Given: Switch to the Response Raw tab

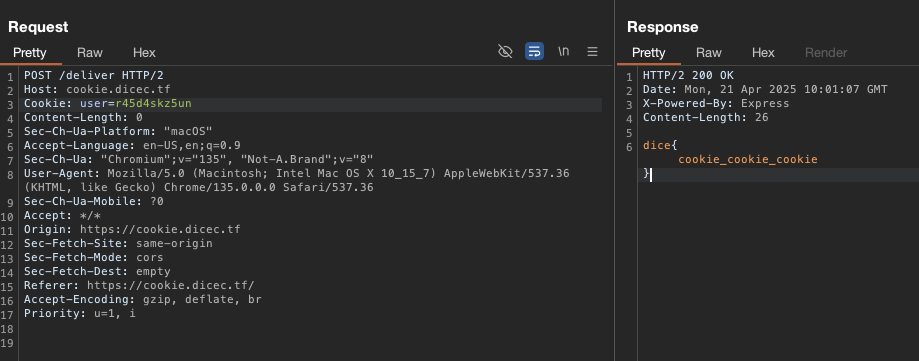Looking at the screenshot, I should (x=709, y=53).
